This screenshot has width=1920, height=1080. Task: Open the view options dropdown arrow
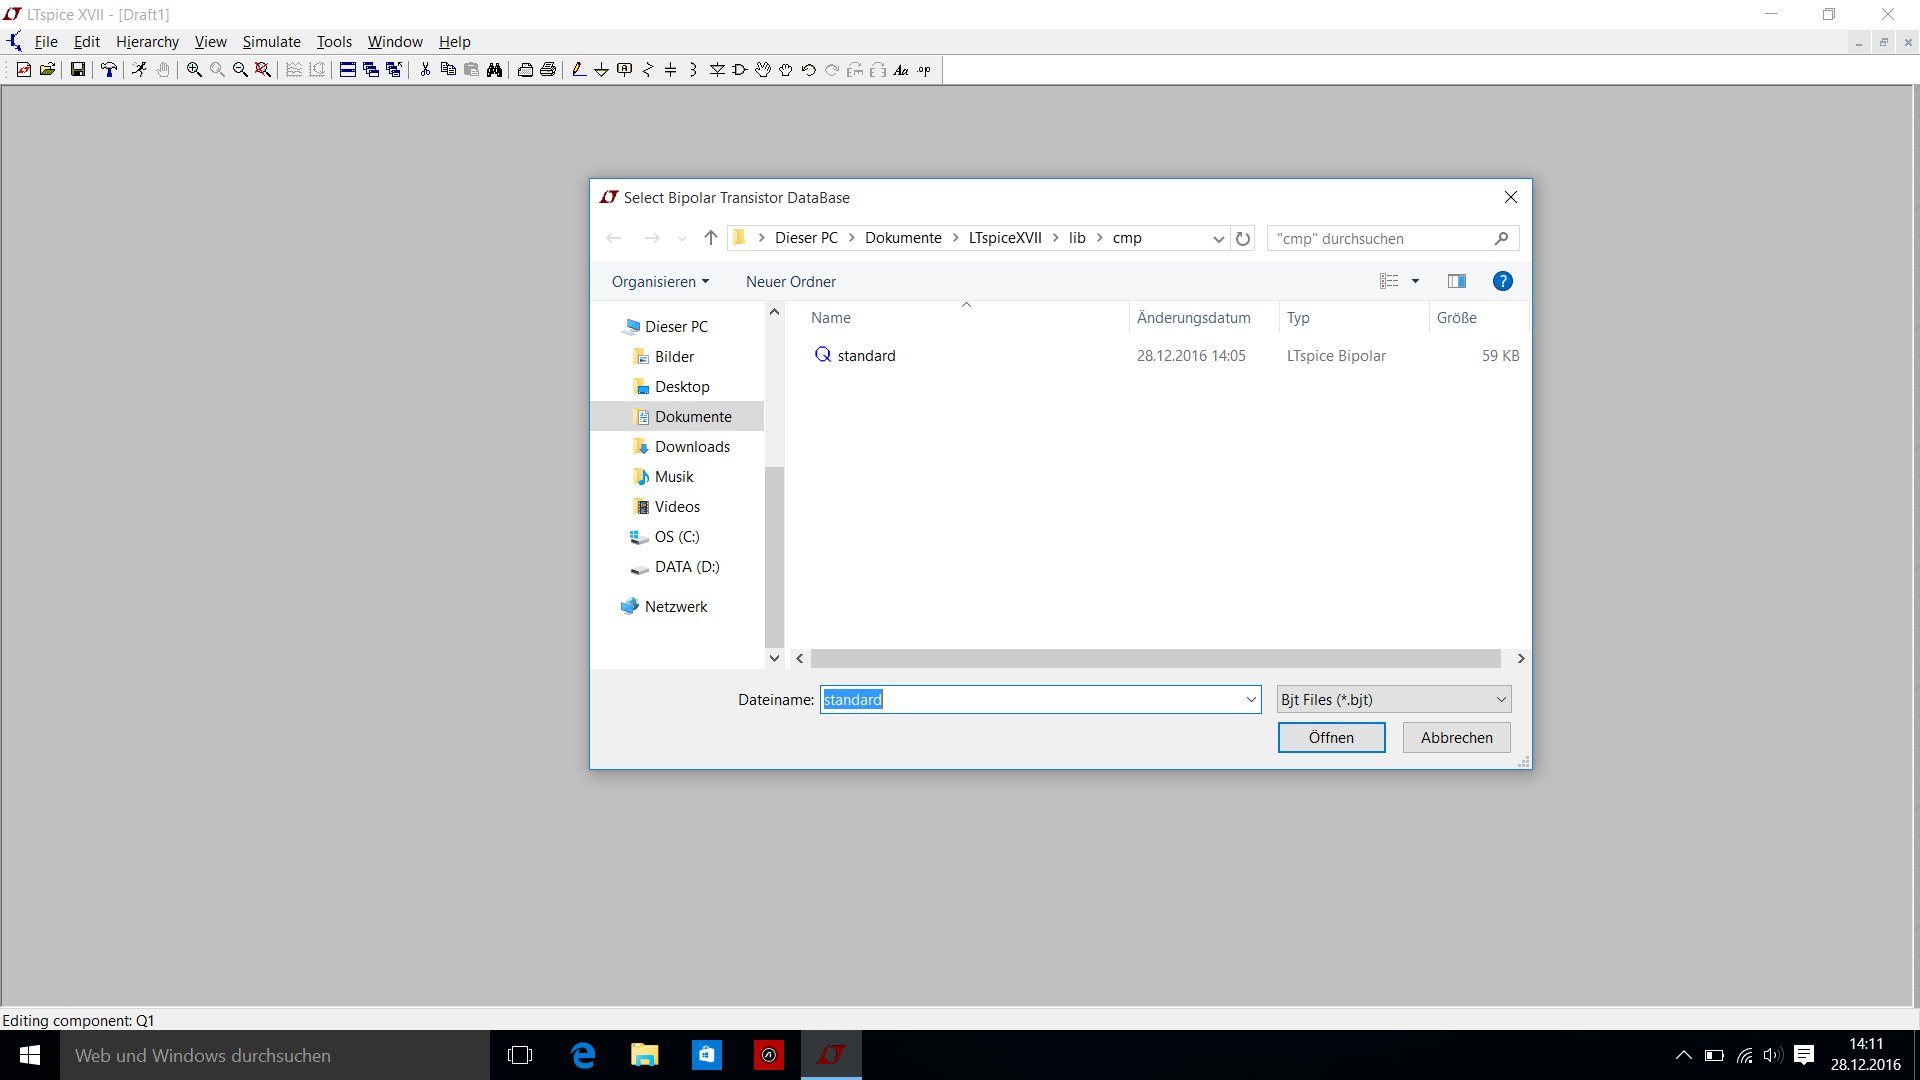coord(1415,282)
